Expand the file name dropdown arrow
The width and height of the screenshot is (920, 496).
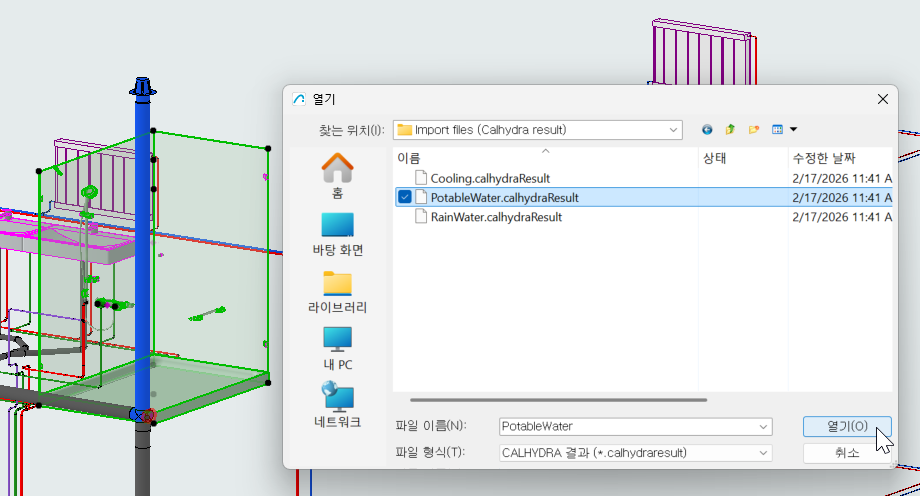pyautogui.click(x=763, y=426)
